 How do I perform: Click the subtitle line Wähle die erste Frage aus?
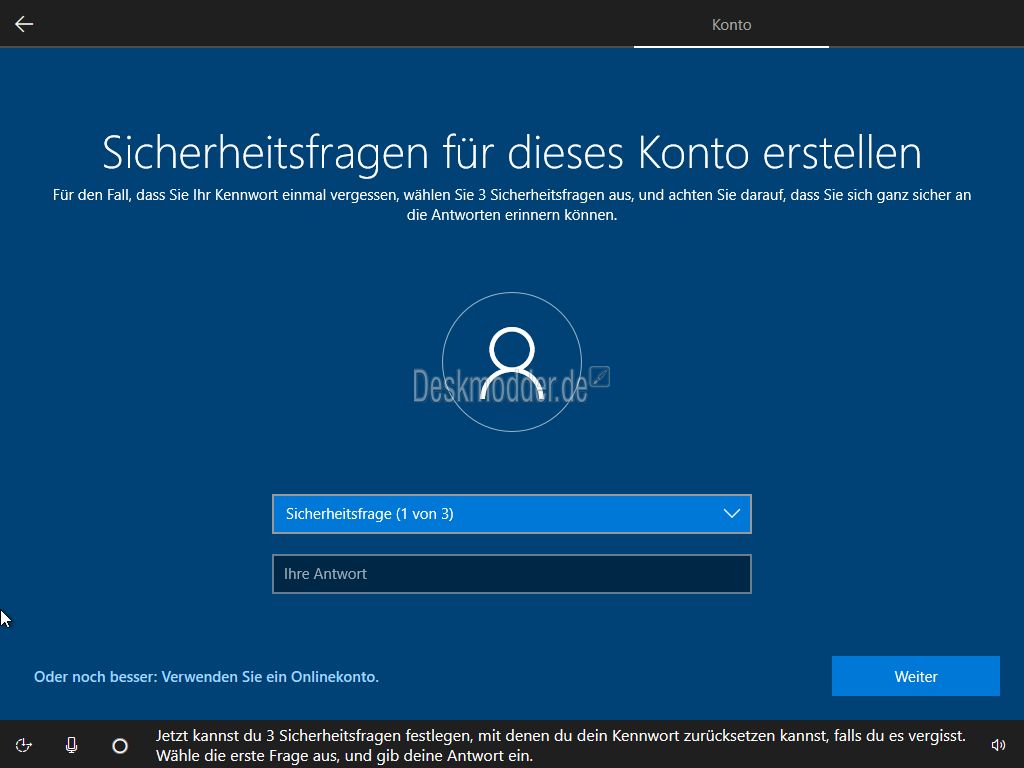(x=344, y=756)
